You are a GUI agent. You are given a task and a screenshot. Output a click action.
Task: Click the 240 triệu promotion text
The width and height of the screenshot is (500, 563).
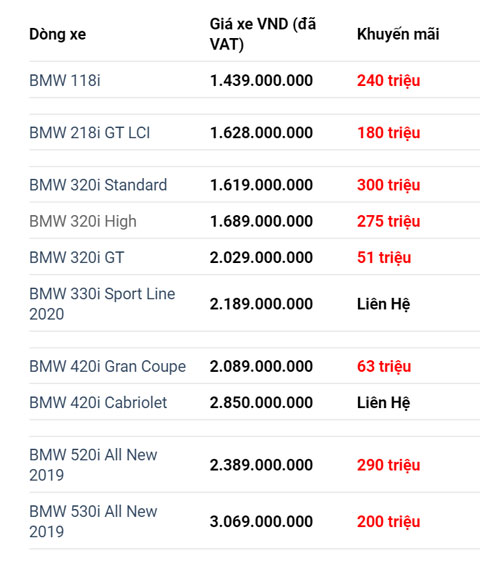coord(388,81)
